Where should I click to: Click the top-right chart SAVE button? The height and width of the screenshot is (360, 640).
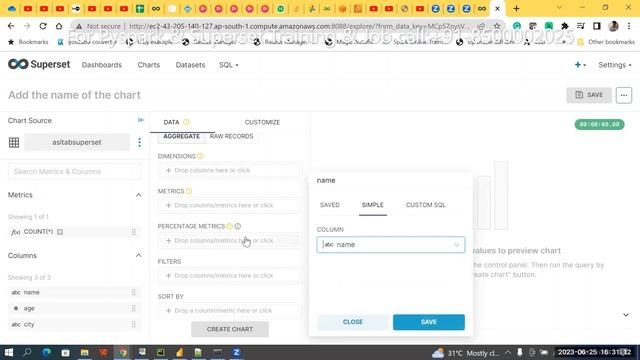(589, 95)
